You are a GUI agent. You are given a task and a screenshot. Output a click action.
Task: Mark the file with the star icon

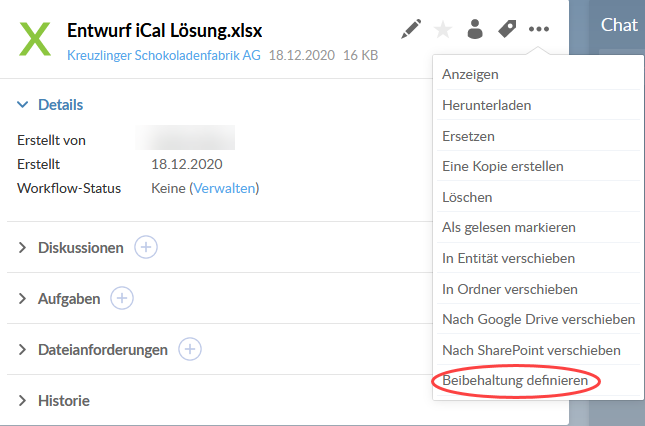[443, 30]
